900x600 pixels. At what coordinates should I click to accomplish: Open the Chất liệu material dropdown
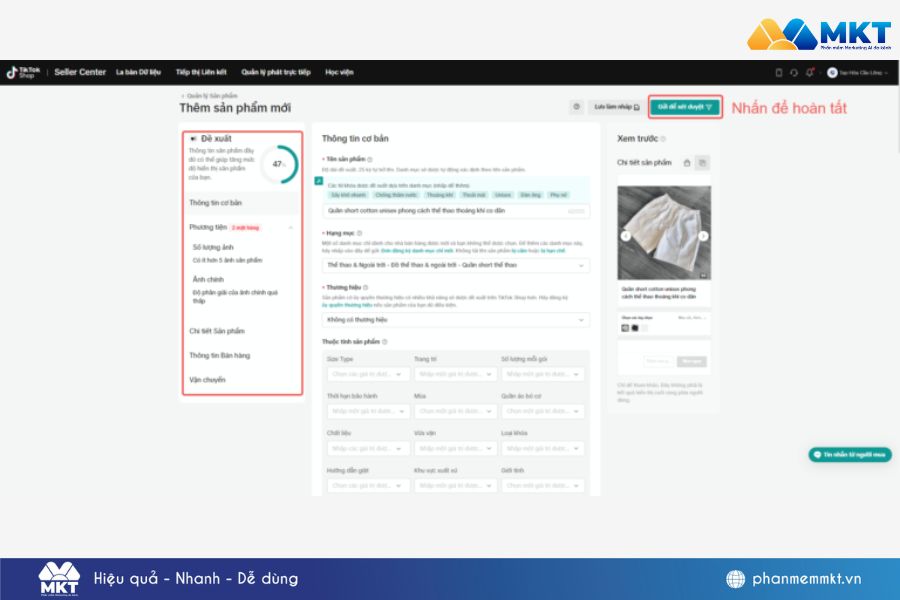[368, 448]
